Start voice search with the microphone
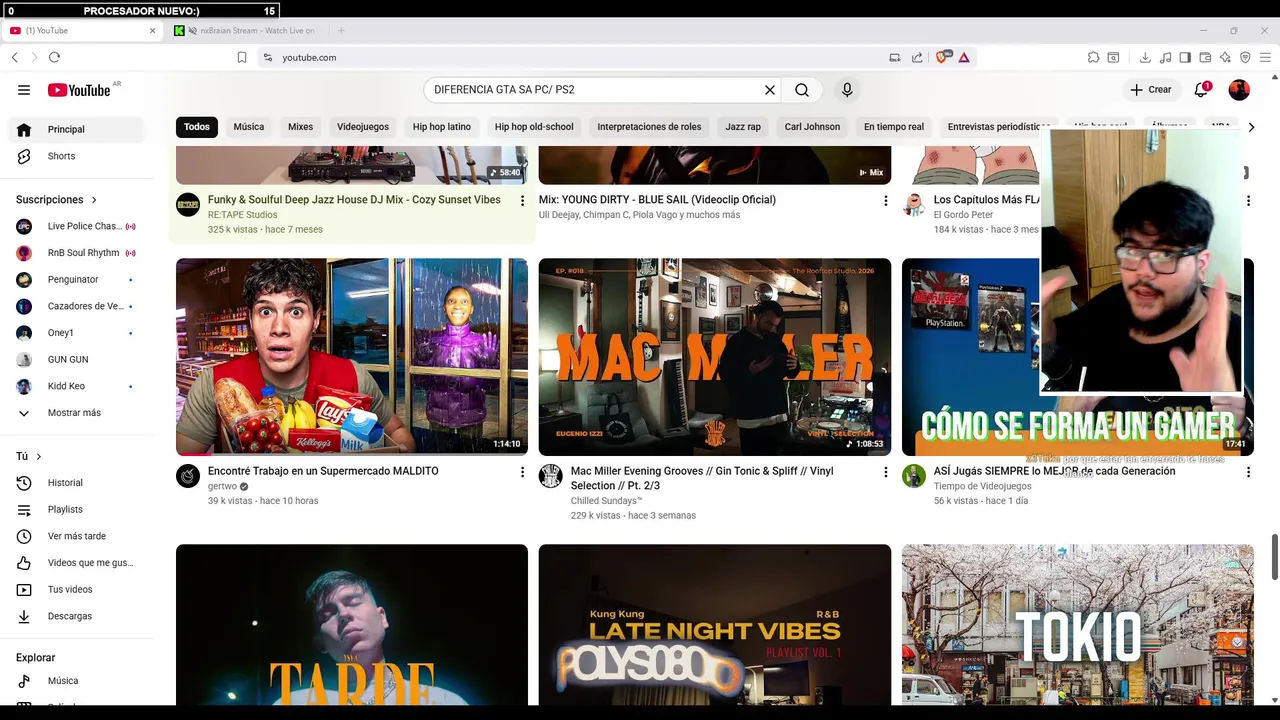This screenshot has width=1280, height=720. (x=847, y=90)
